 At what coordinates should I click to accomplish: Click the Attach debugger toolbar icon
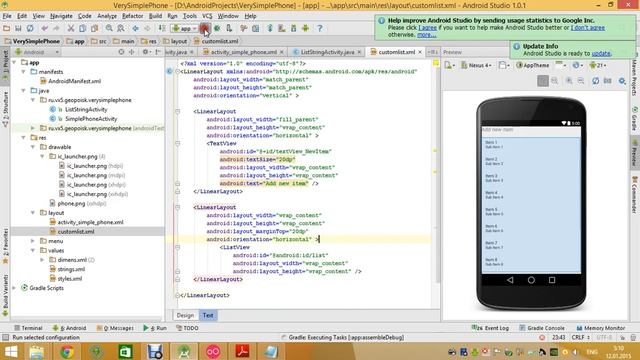pyautogui.click(x=229, y=28)
